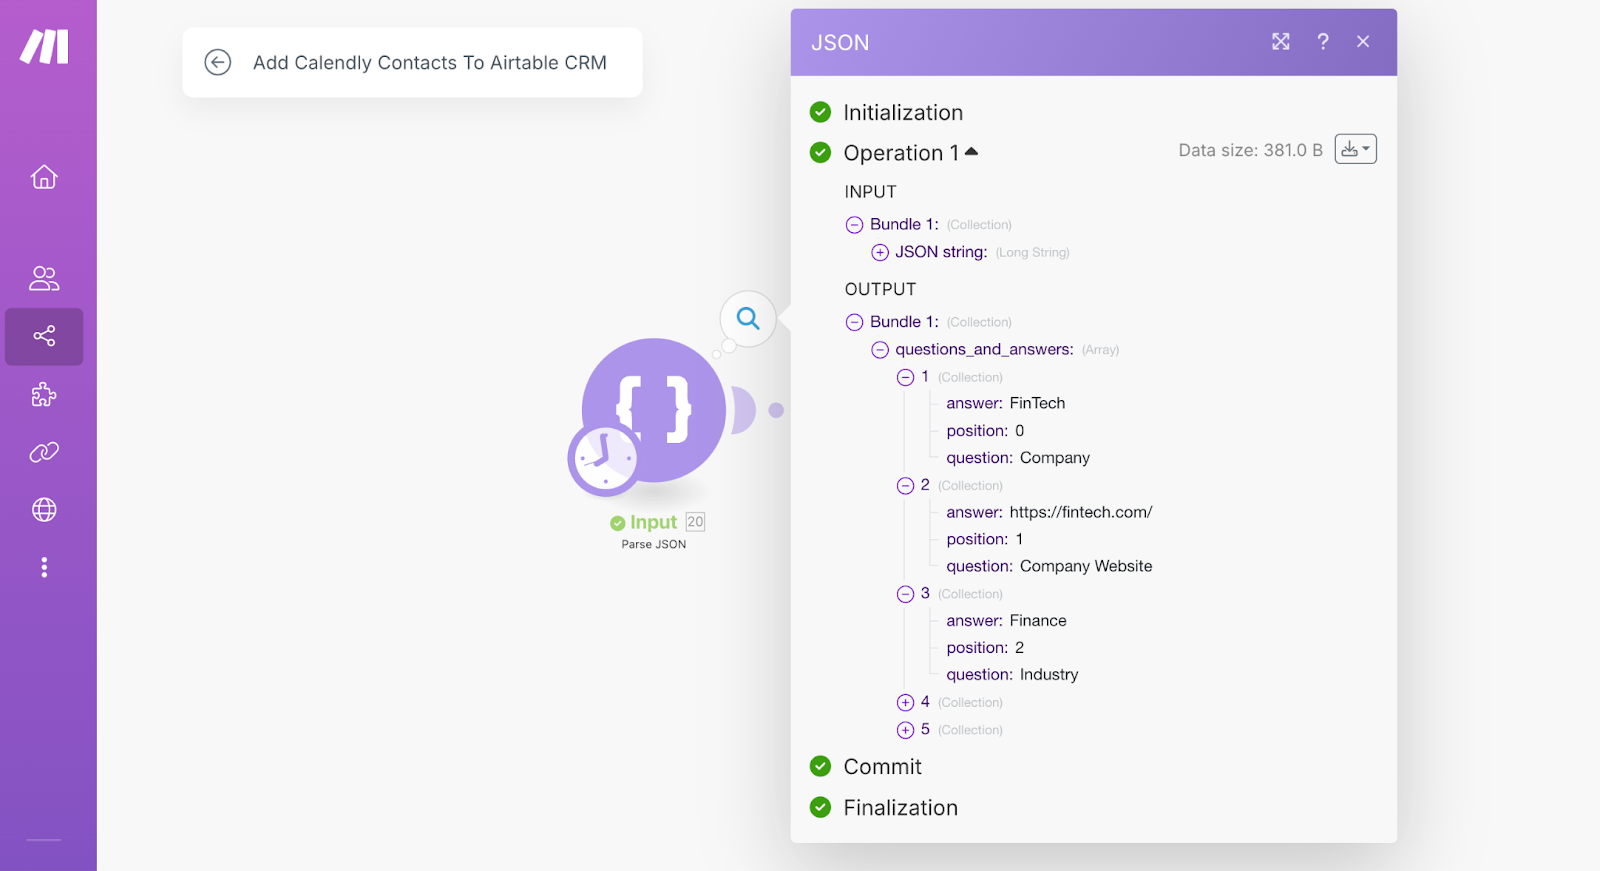The image size is (1600, 871).
Task: Click the clock schedule icon on module
Action: [605, 459]
